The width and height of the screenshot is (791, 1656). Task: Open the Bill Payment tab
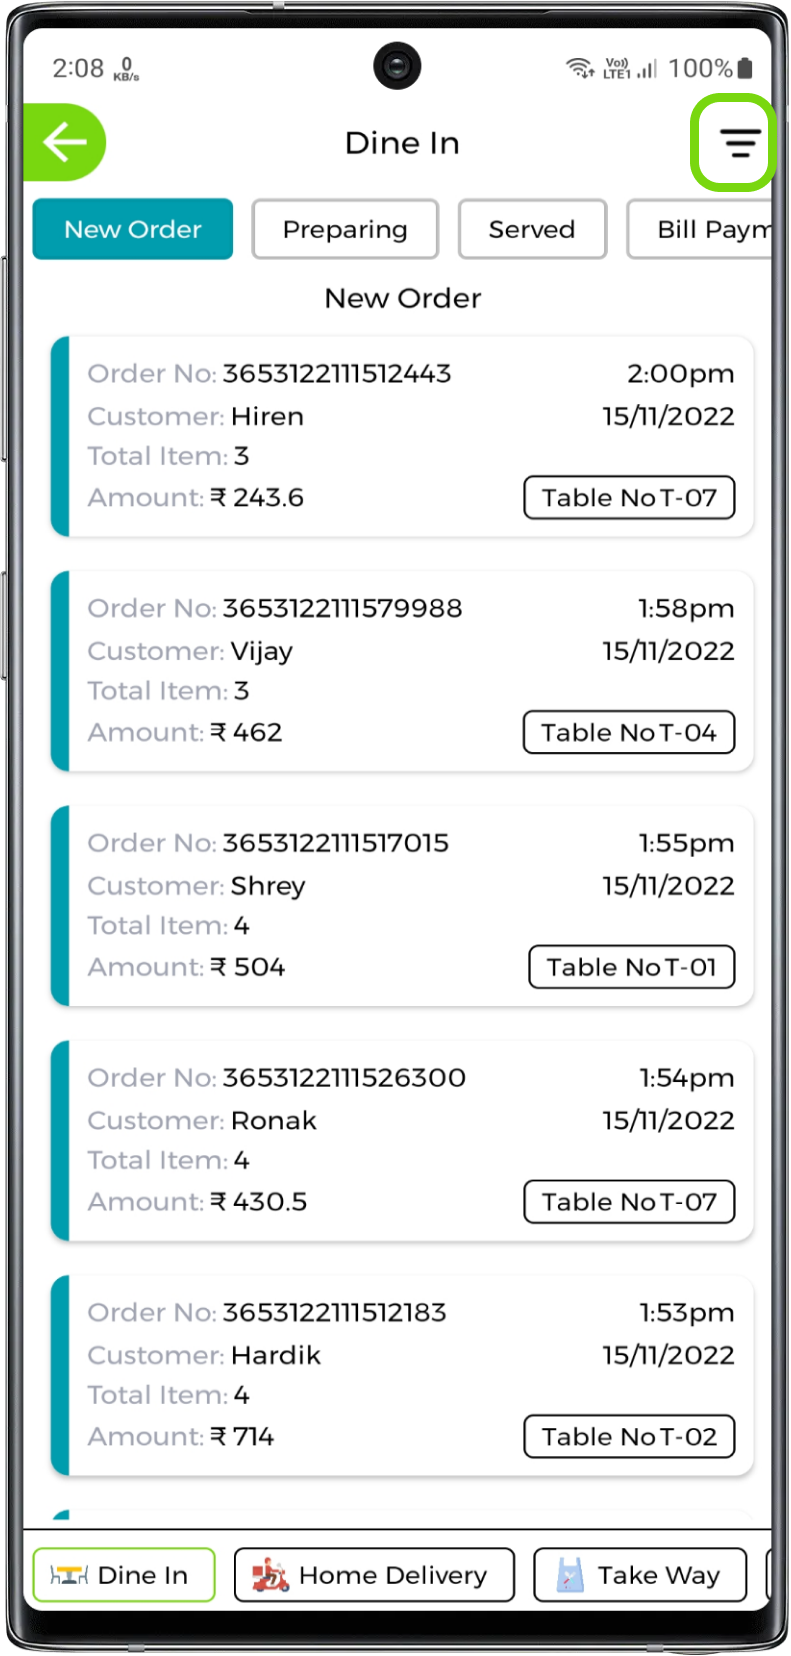coord(705,229)
